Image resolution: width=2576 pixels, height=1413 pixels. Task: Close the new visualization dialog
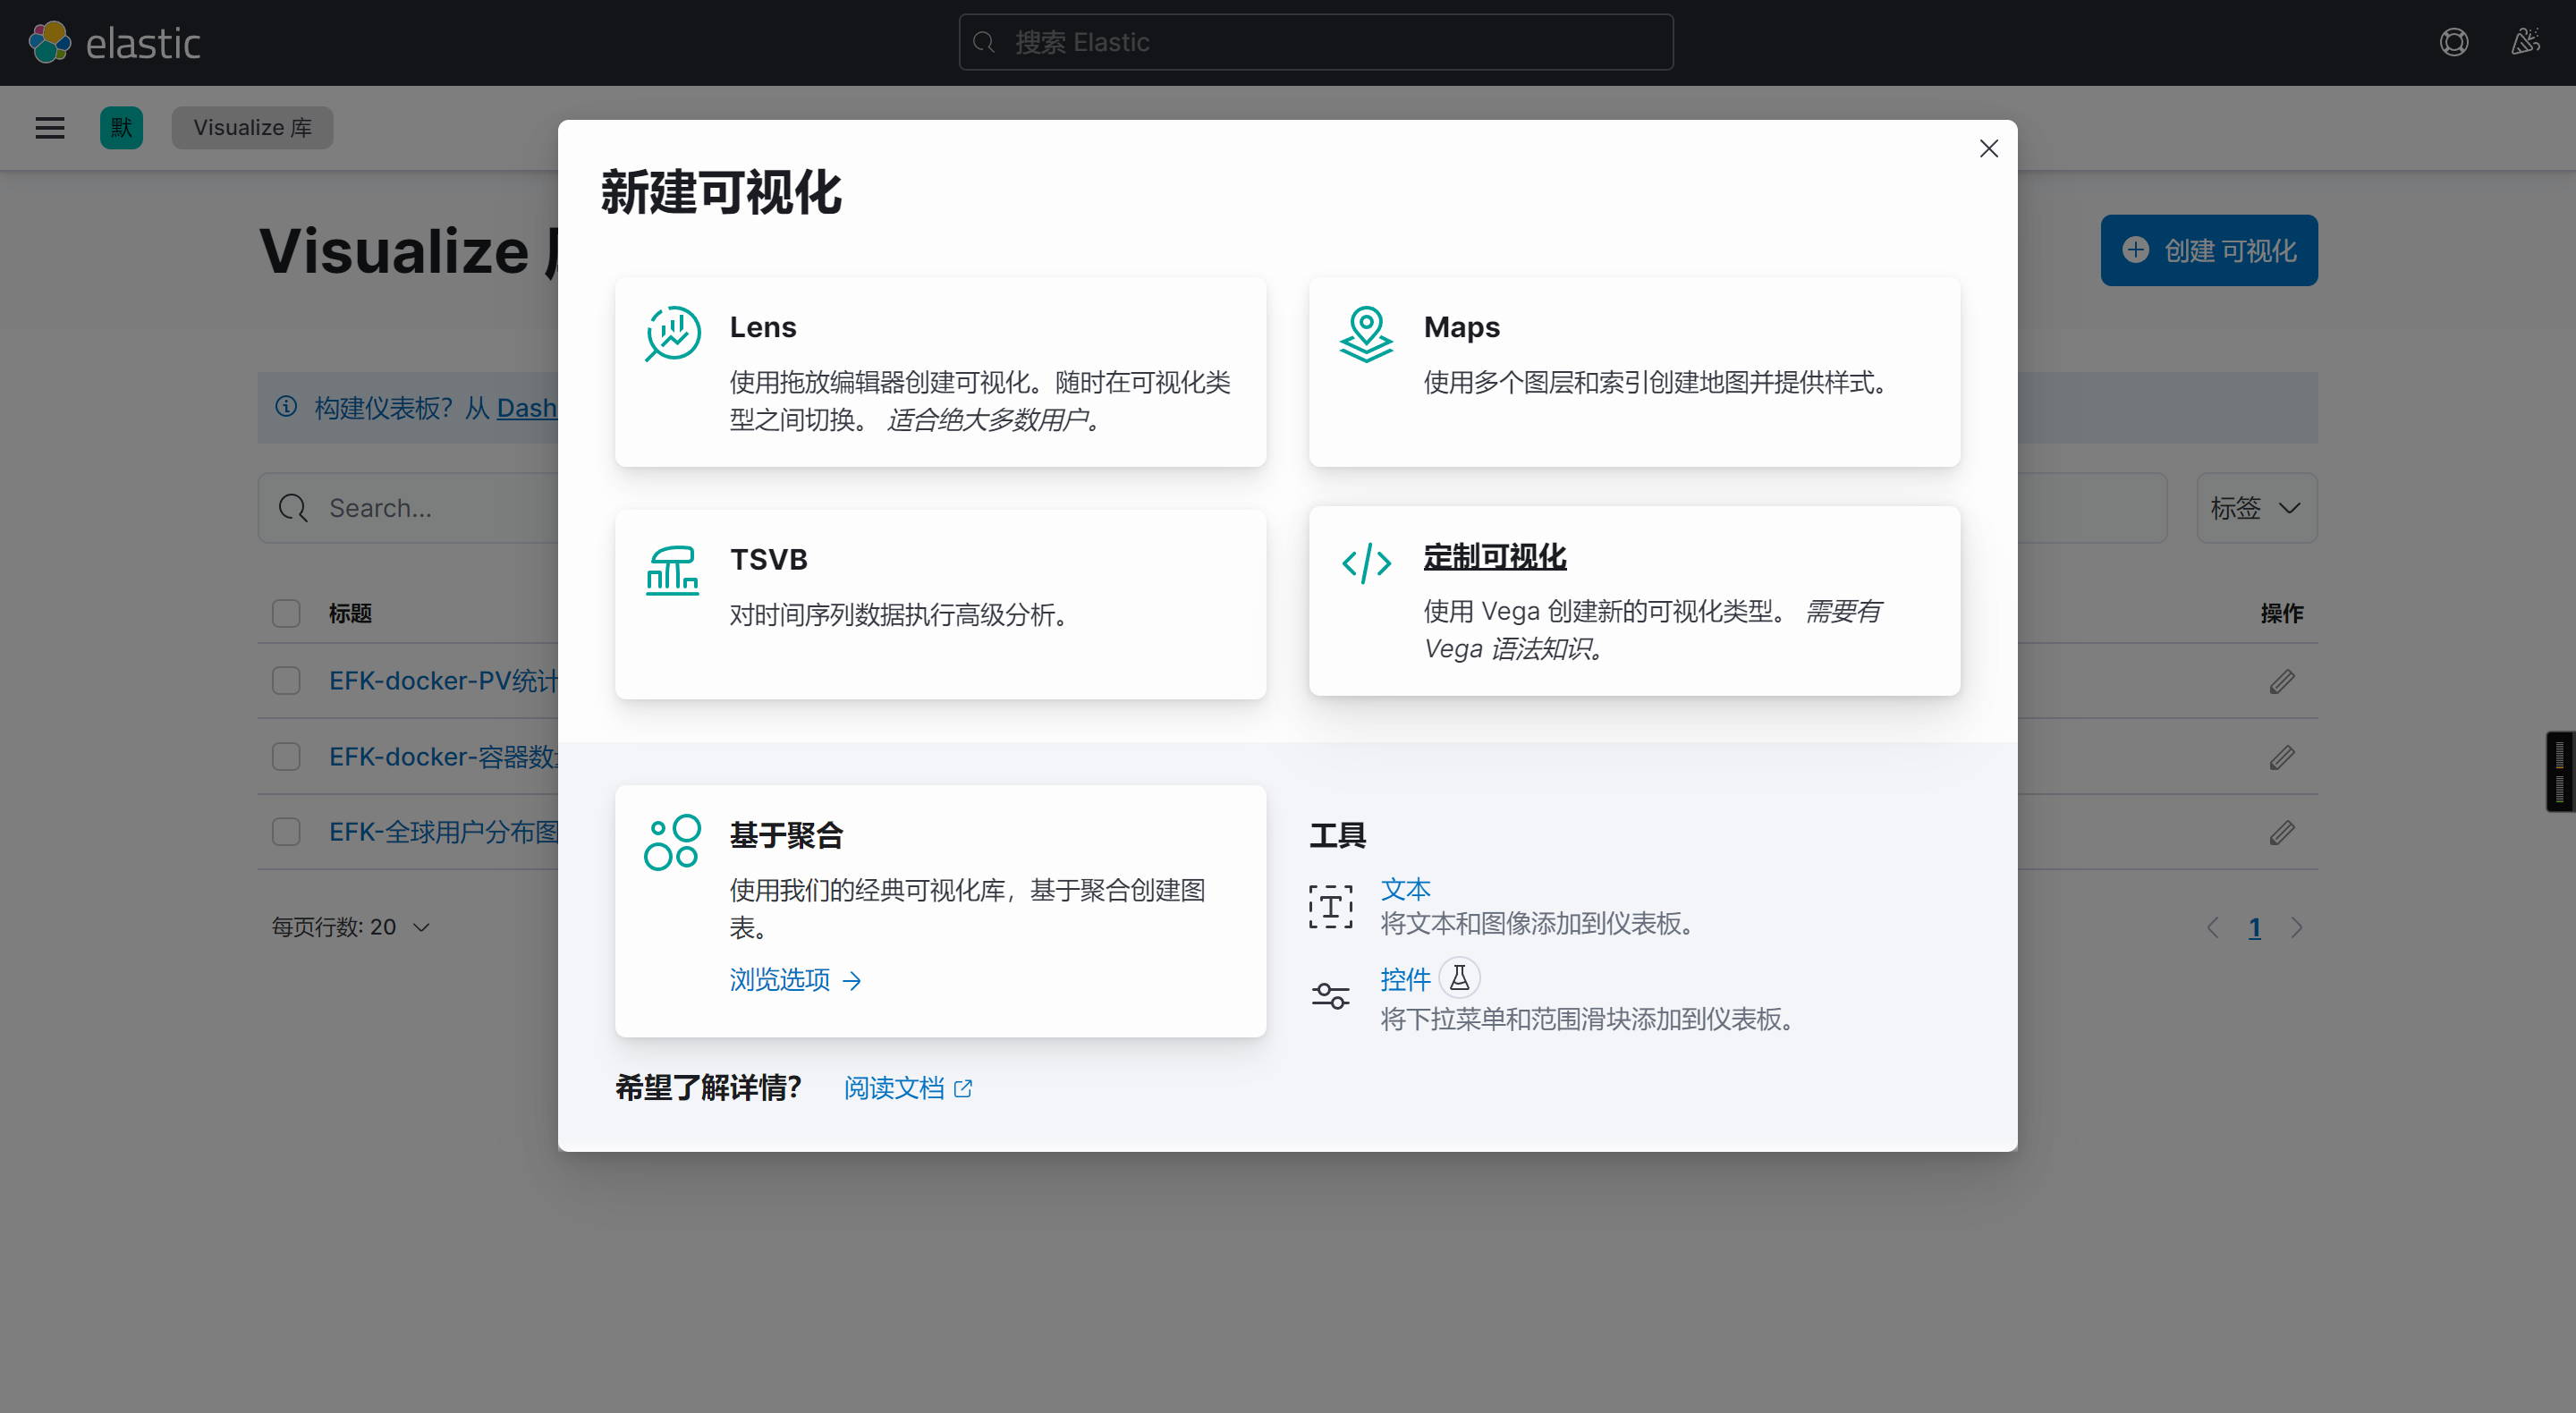click(1988, 149)
